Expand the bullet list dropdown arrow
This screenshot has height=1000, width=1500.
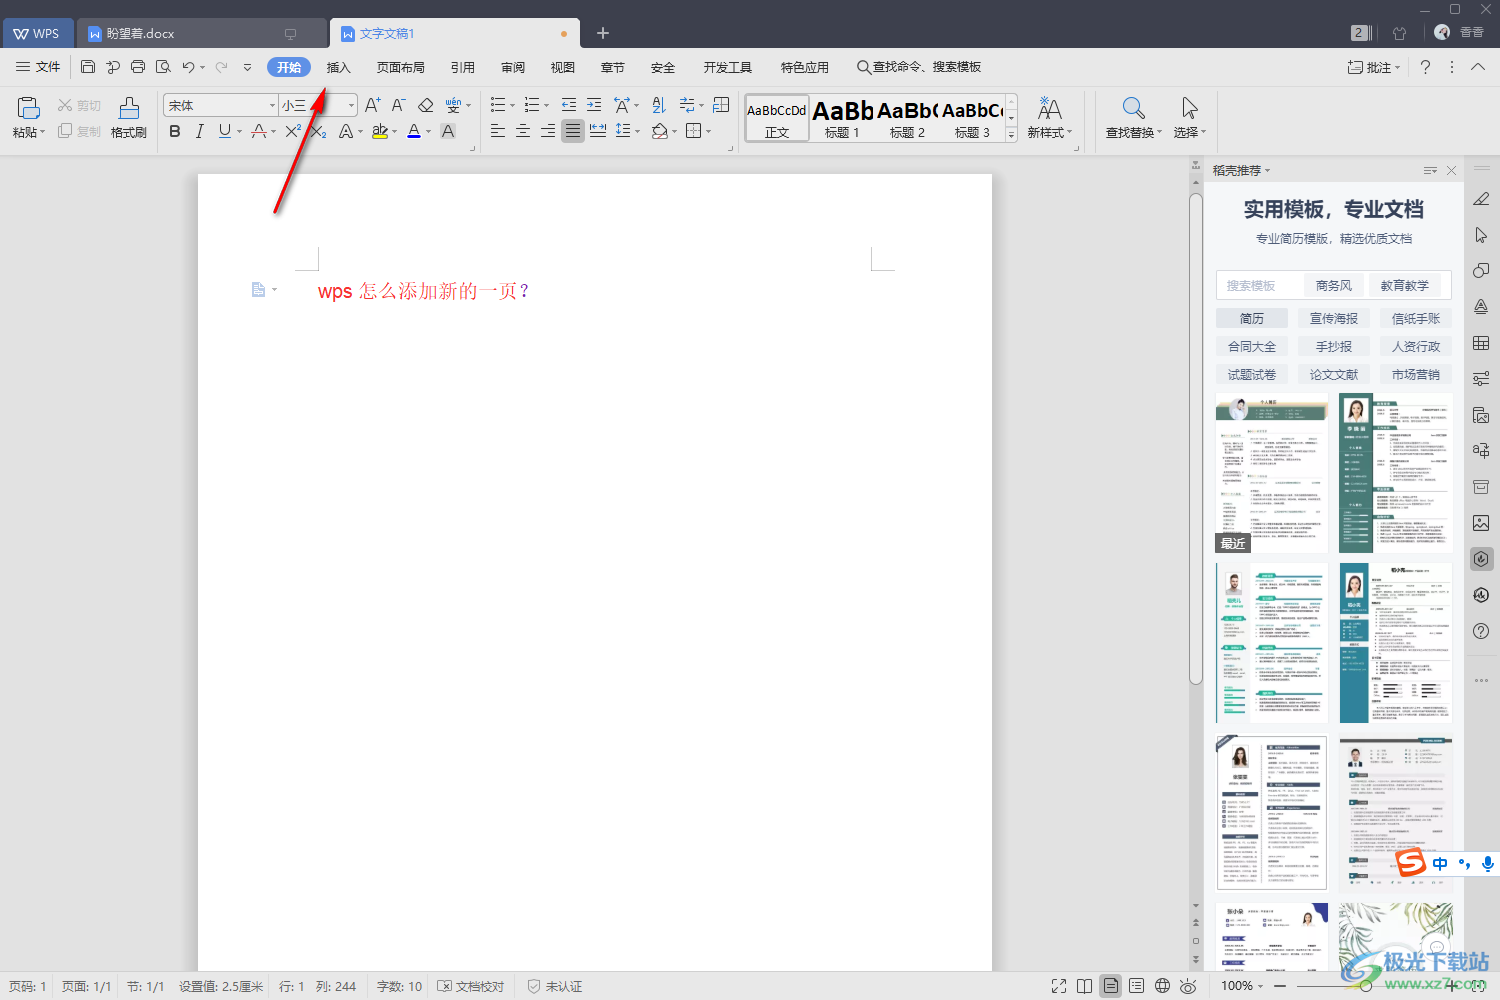tap(512, 106)
